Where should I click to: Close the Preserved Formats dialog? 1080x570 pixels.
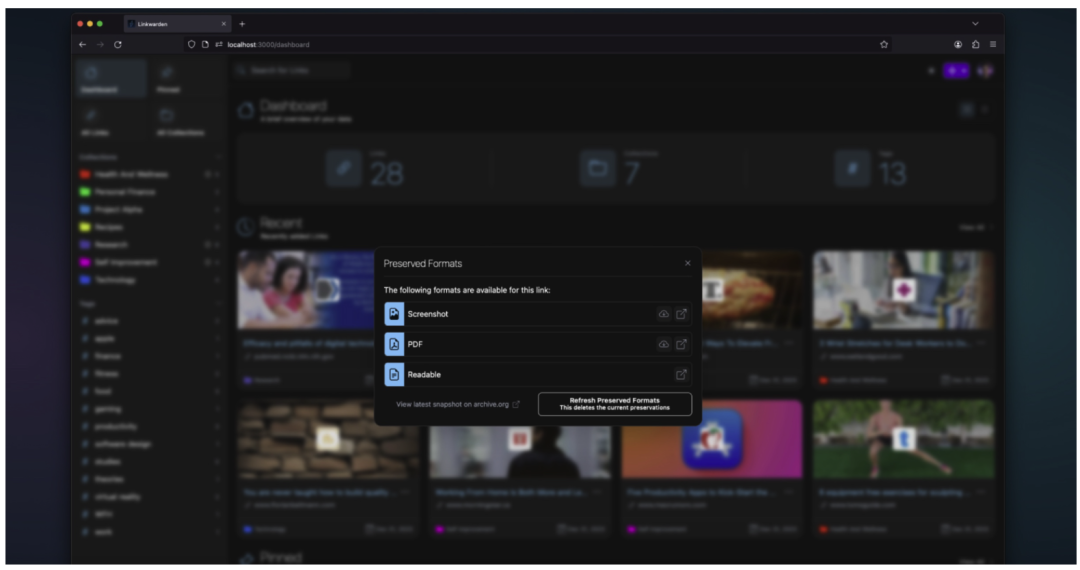pos(687,263)
